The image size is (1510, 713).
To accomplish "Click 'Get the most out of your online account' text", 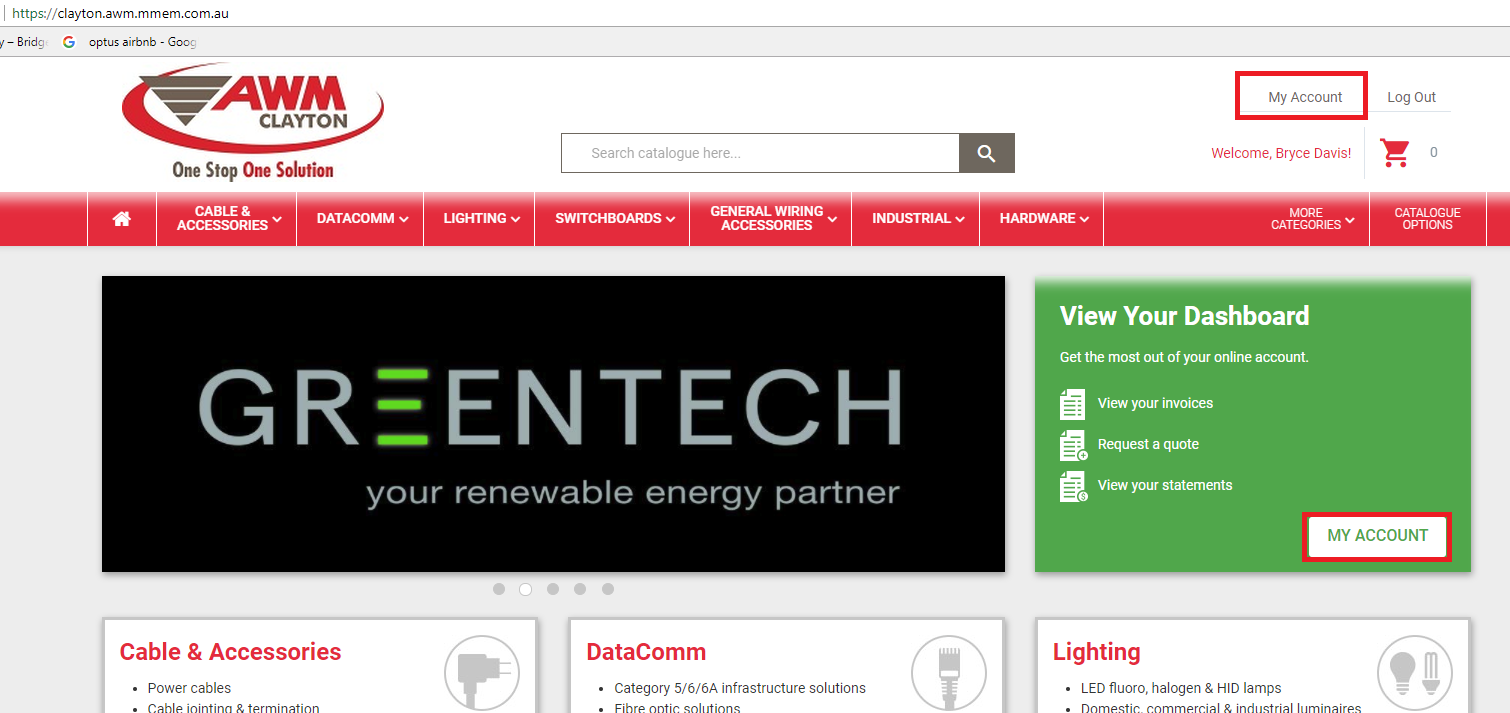I will tap(1184, 357).
